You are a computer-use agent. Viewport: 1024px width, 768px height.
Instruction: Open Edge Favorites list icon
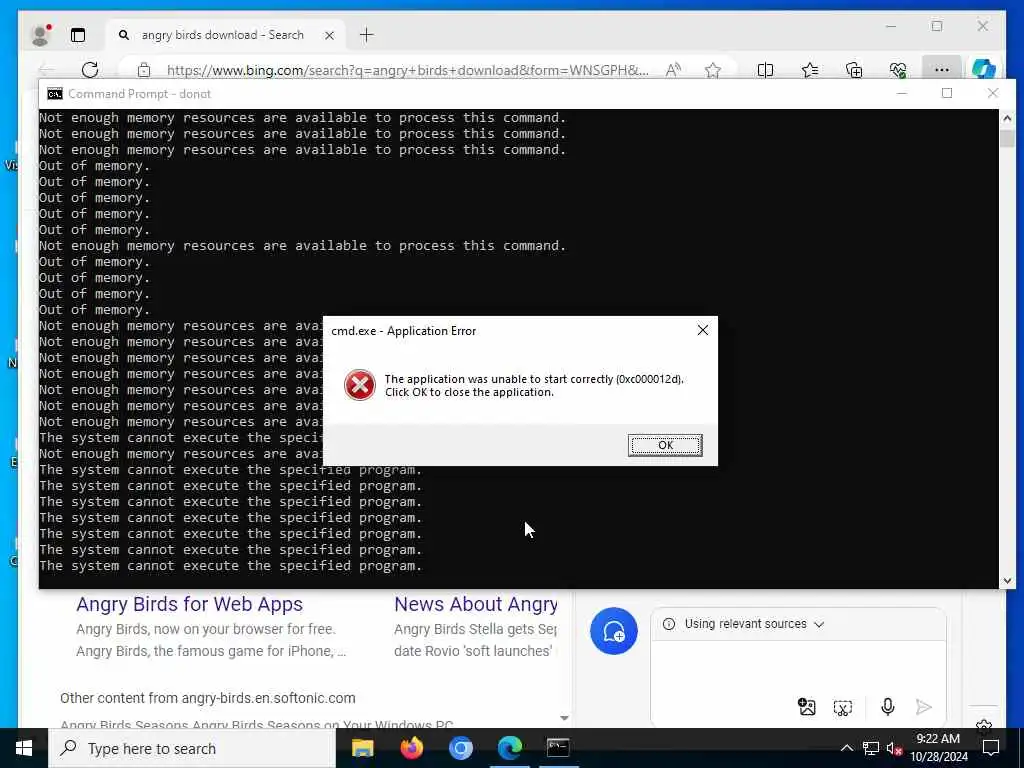810,70
